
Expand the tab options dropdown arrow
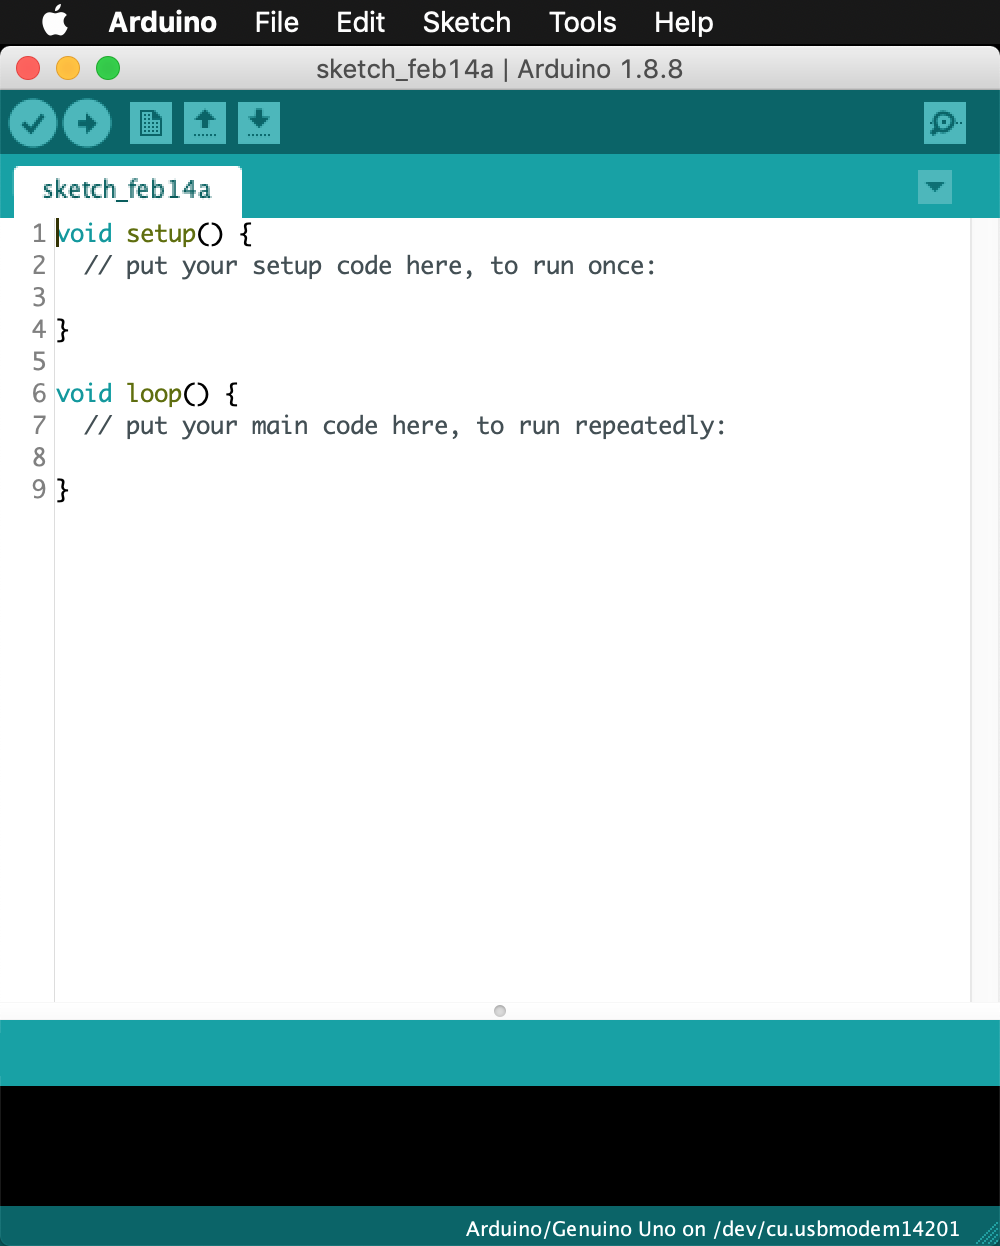click(935, 187)
